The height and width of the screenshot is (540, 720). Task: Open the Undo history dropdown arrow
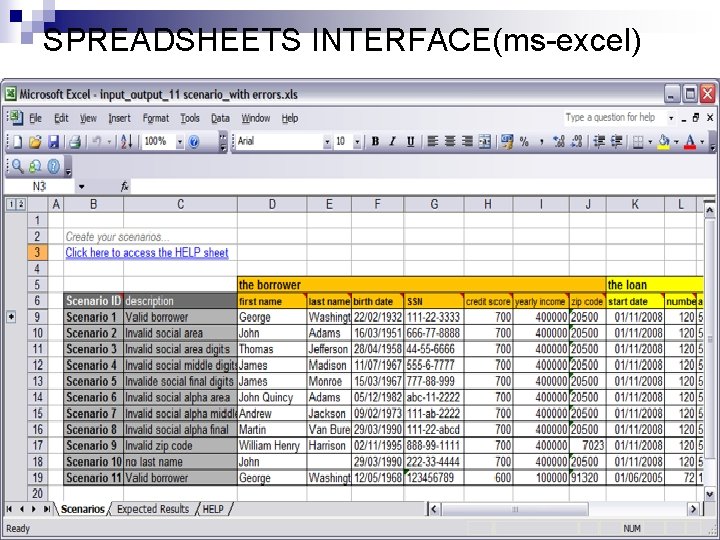point(109,142)
